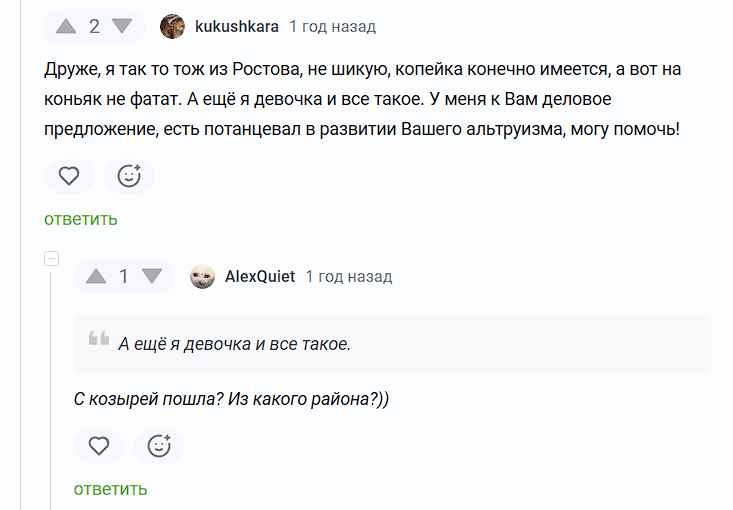
Task: Upvote the kukushkara comment
Action: 67,26
